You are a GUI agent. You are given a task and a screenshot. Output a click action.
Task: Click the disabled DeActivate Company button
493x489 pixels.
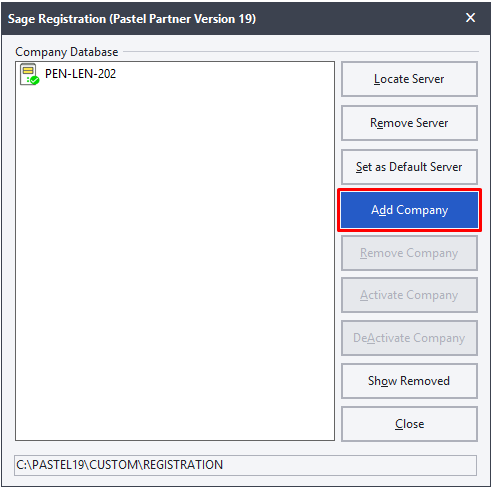click(x=409, y=338)
